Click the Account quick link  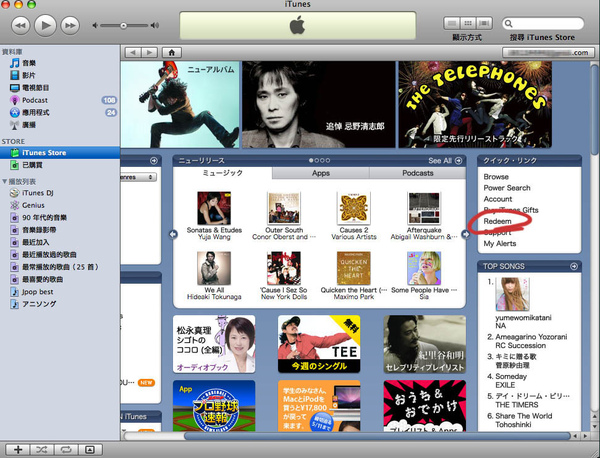498,199
